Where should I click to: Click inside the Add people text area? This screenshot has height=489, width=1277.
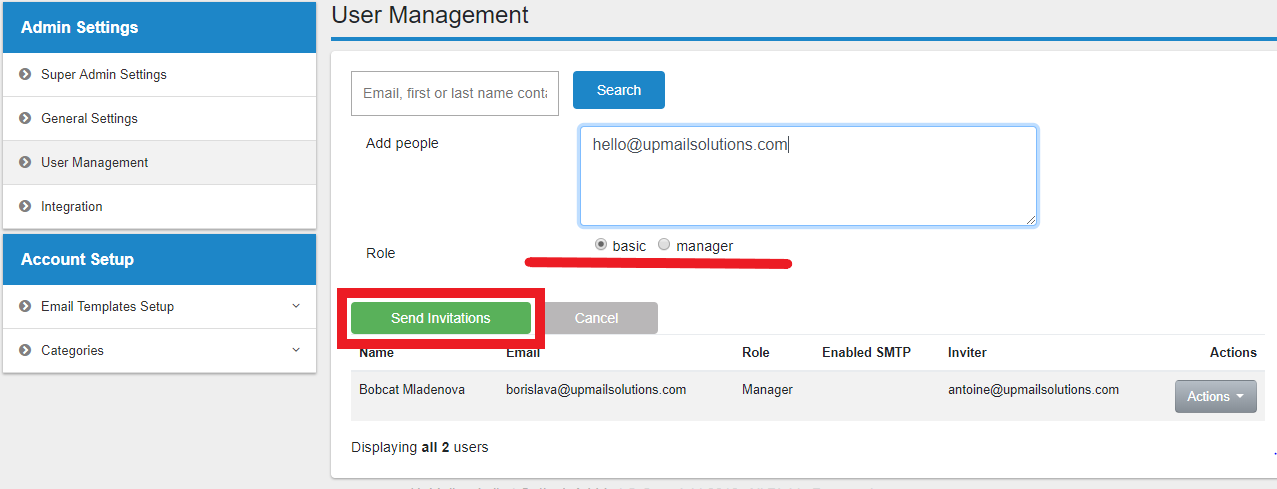808,180
